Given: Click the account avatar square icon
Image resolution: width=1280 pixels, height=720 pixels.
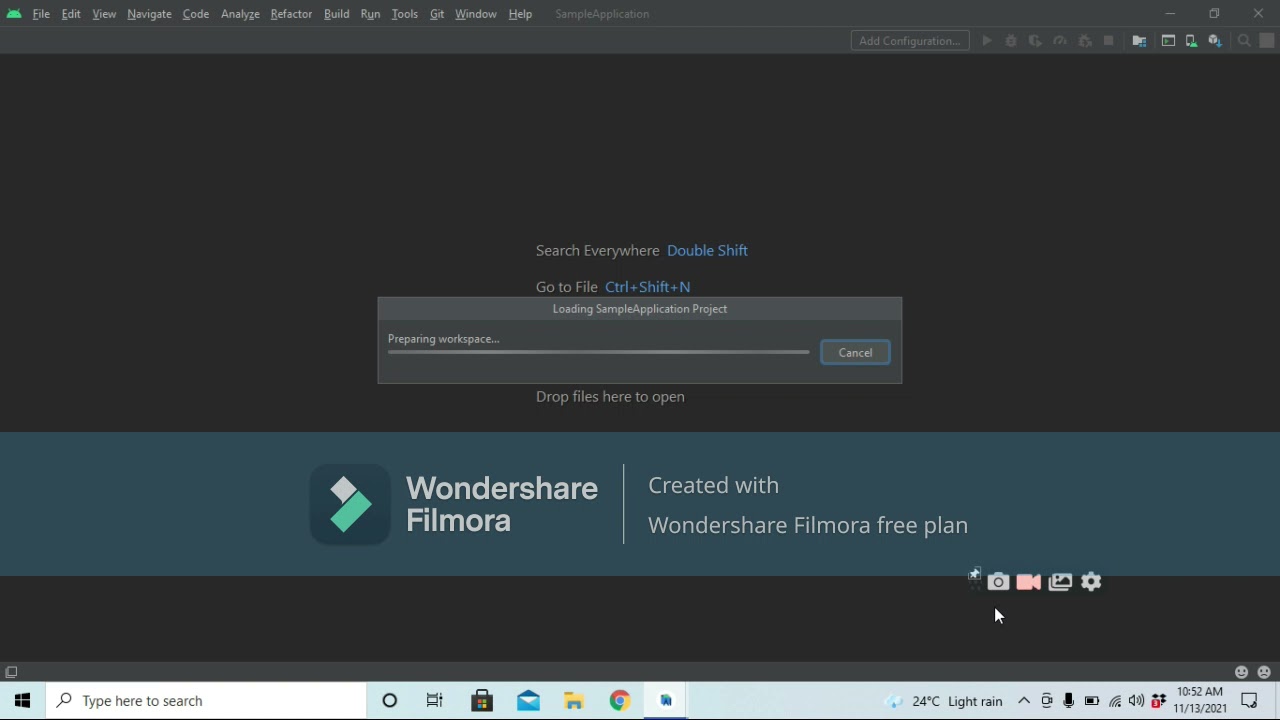Looking at the screenshot, I should coord(1267,41).
